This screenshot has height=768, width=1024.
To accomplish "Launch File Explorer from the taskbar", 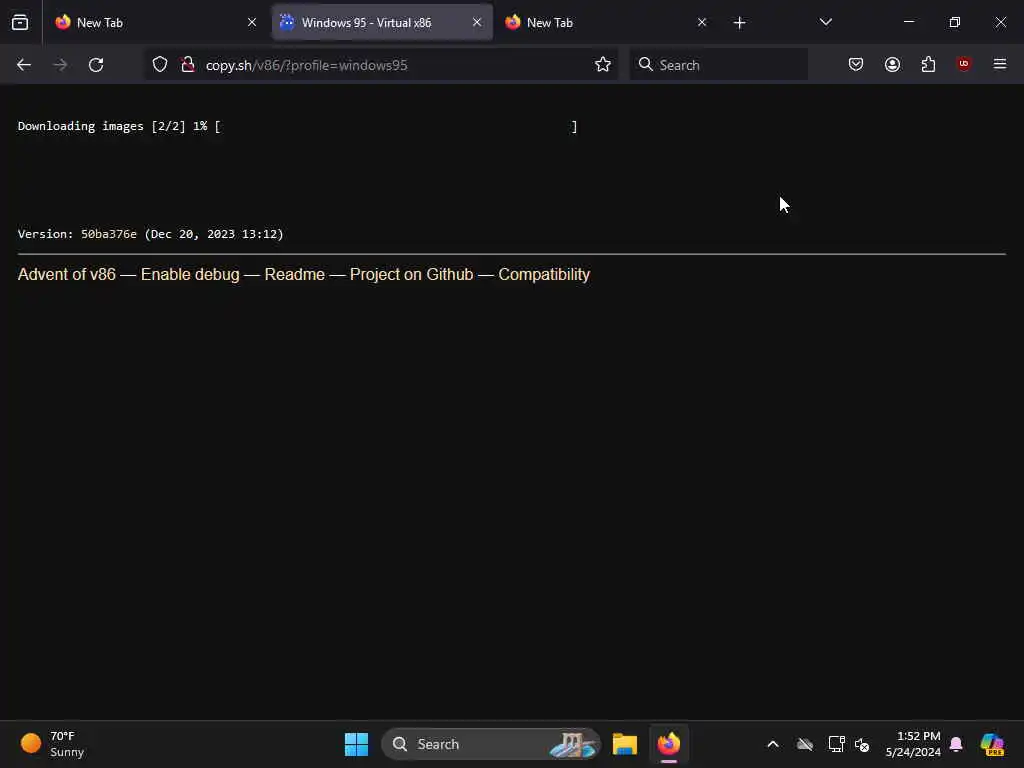I will 625,744.
